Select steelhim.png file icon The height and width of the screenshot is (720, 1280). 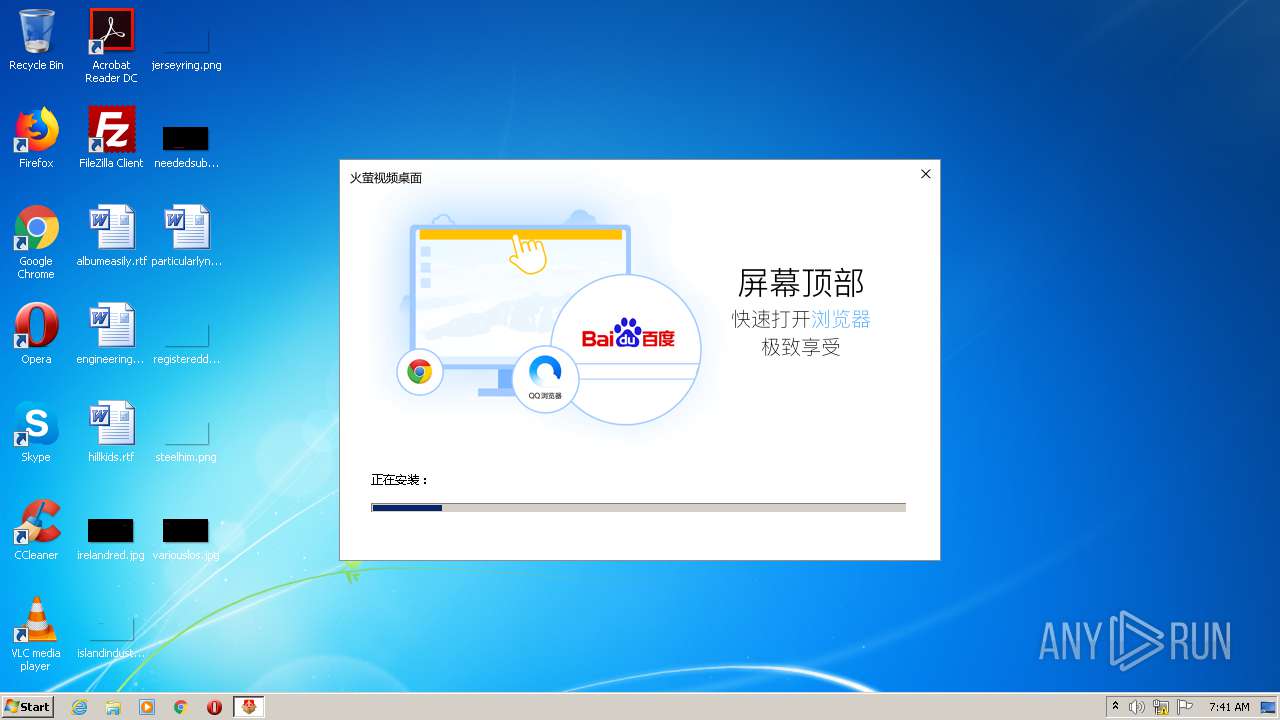[186, 440]
